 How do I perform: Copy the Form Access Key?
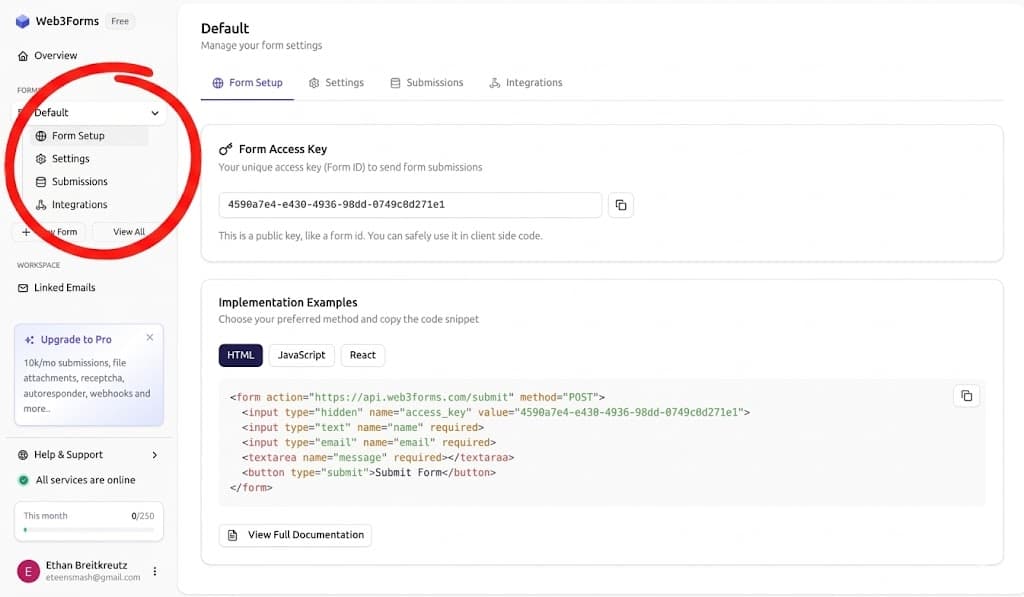pos(621,205)
